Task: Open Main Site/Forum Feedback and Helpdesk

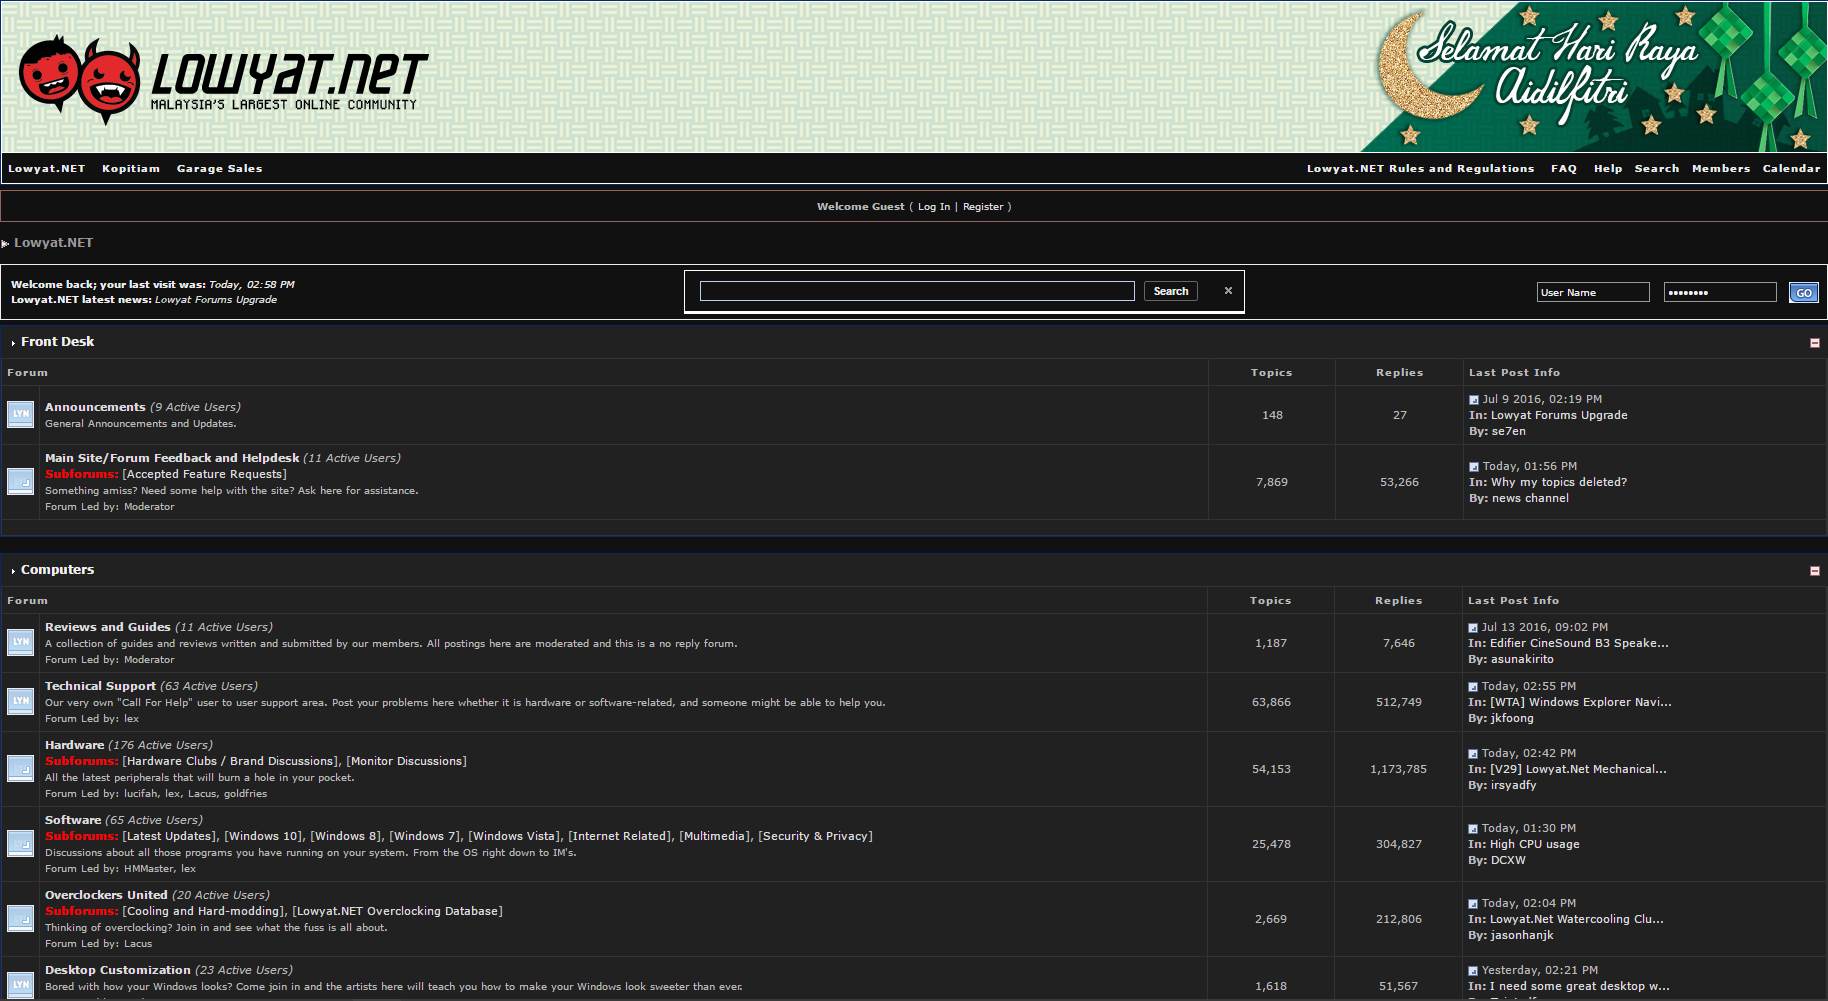Action: pos(172,458)
